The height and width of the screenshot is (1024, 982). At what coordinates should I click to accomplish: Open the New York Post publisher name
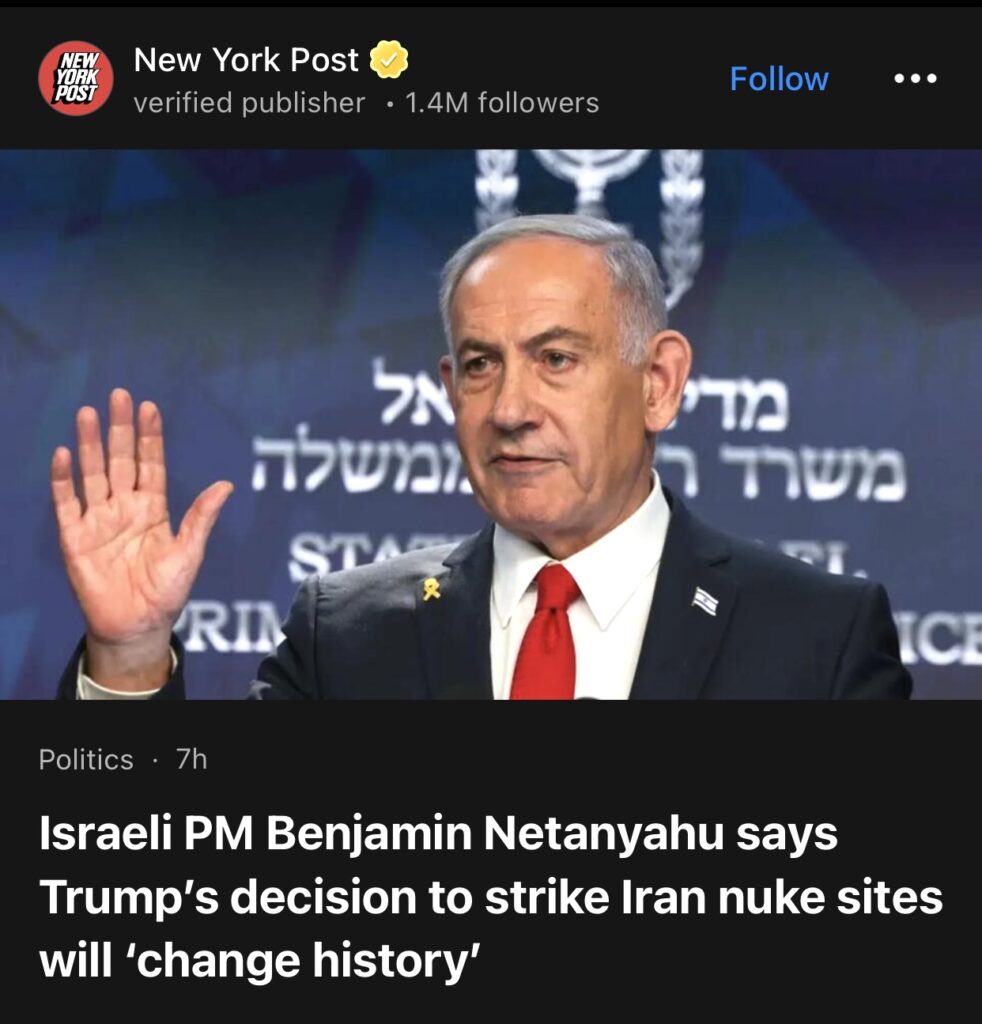(x=246, y=60)
